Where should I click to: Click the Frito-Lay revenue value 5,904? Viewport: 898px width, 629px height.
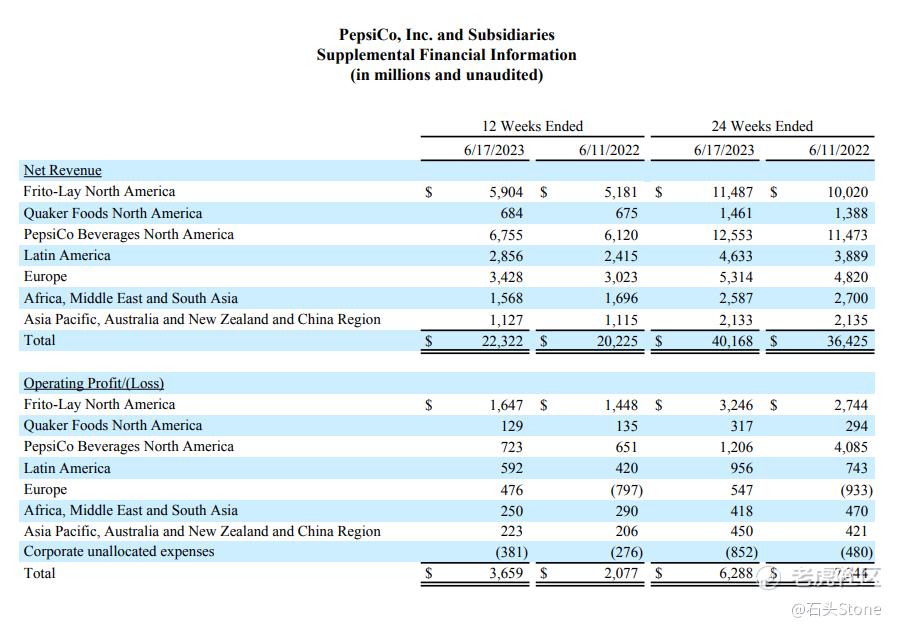point(506,192)
